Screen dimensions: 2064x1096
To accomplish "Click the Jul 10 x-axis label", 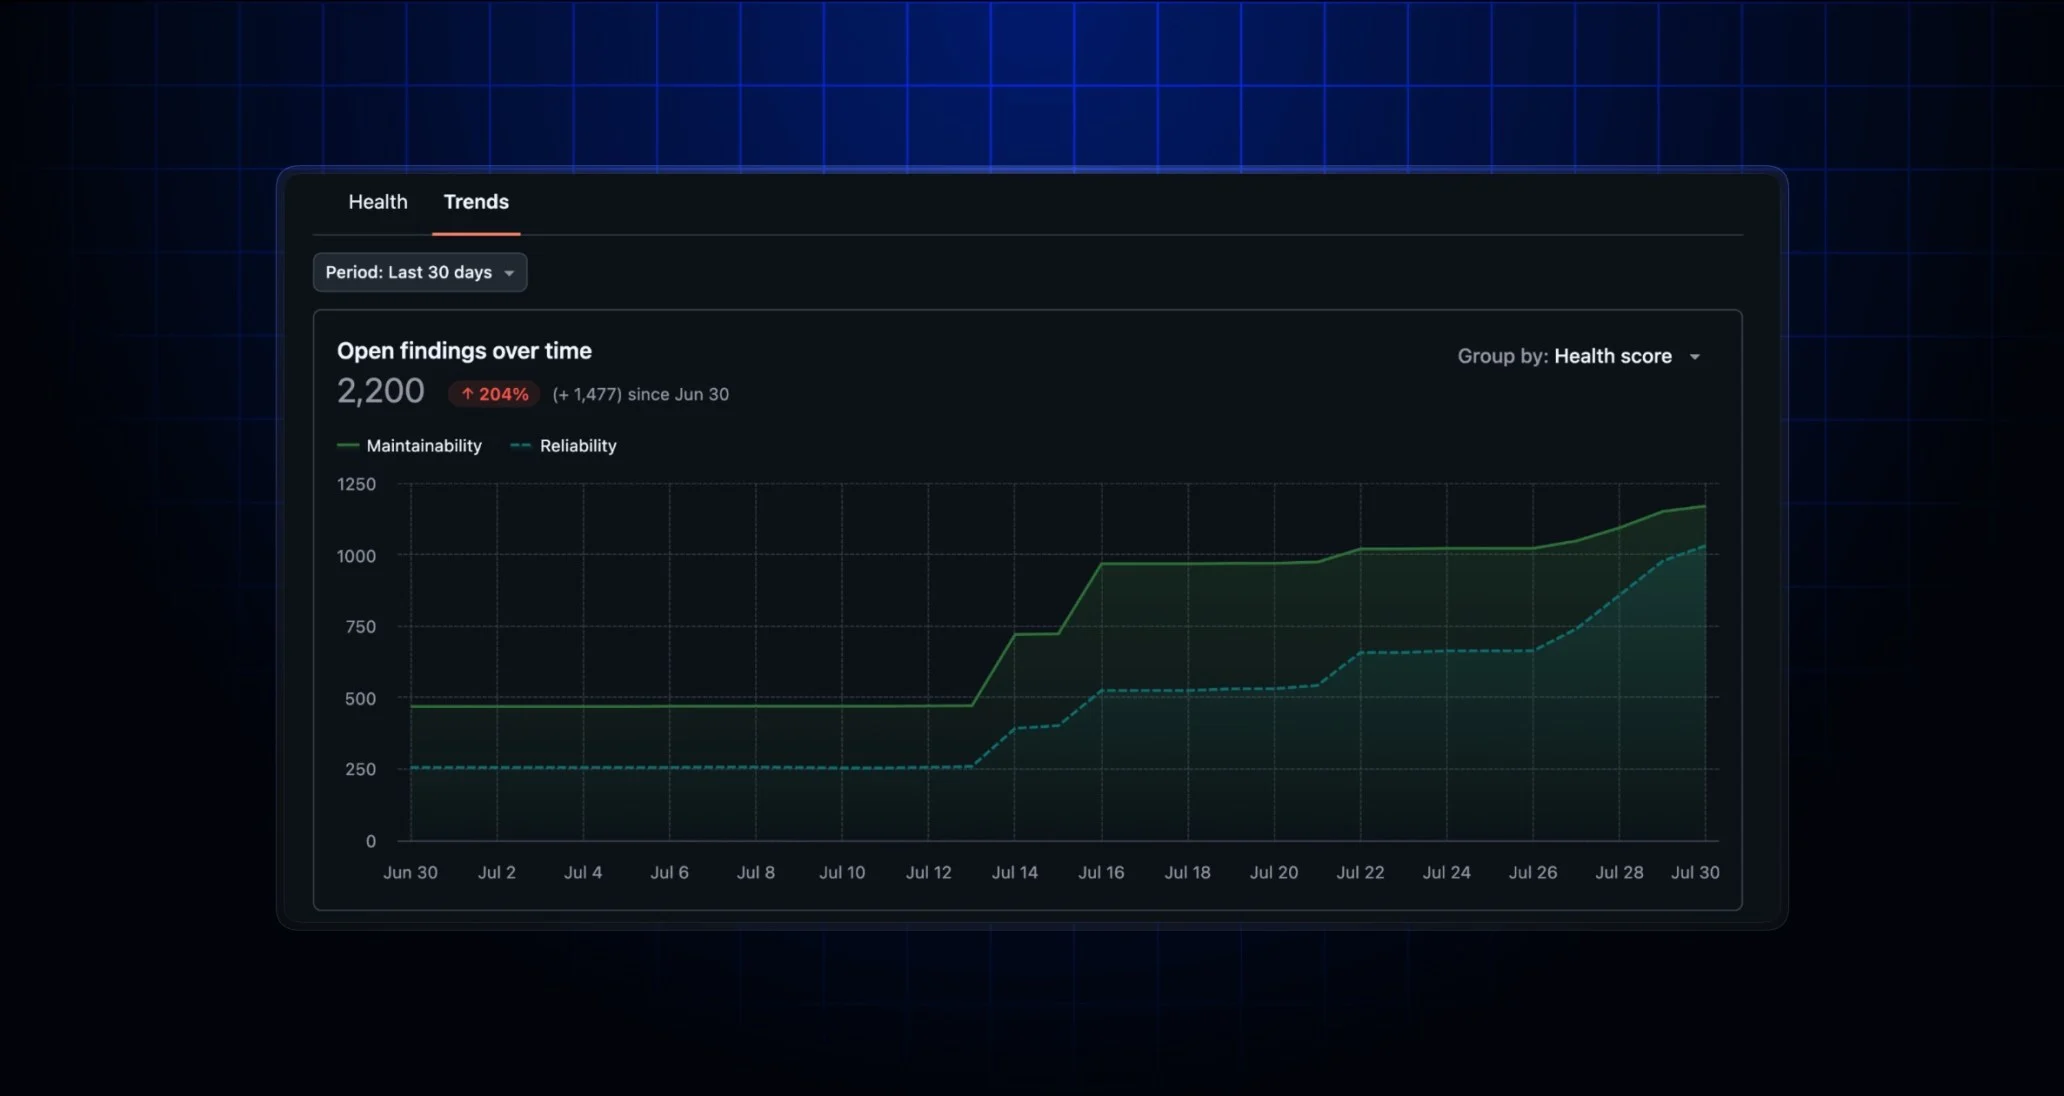I will pyautogui.click(x=842, y=872).
